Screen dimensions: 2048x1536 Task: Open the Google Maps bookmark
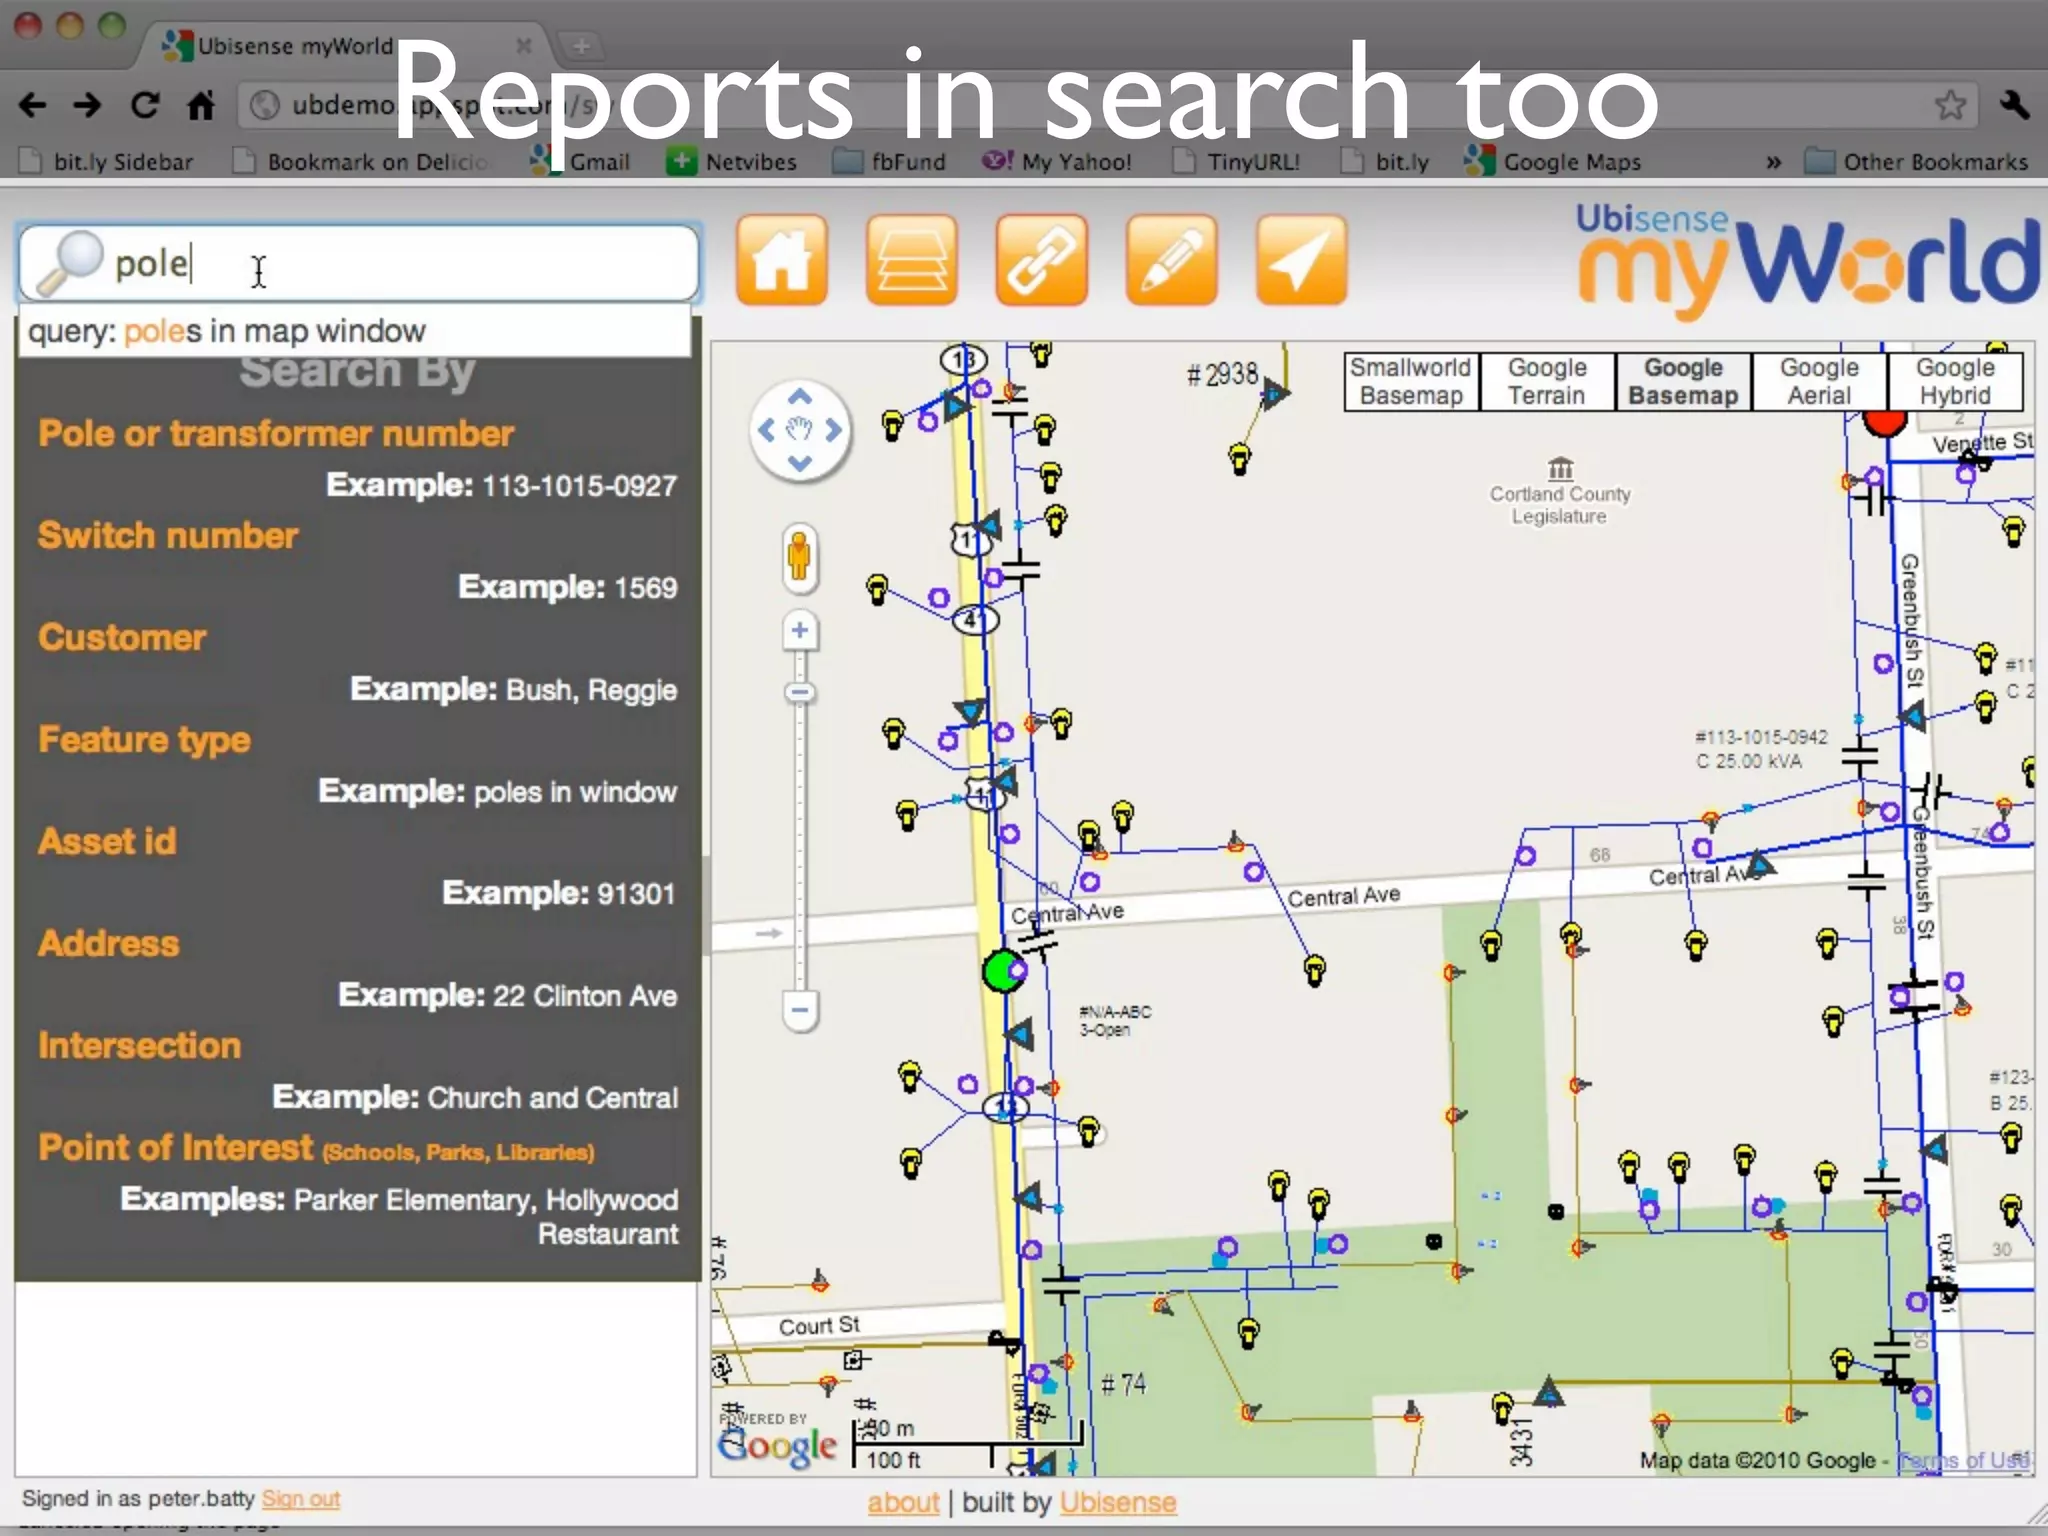click(x=1553, y=162)
